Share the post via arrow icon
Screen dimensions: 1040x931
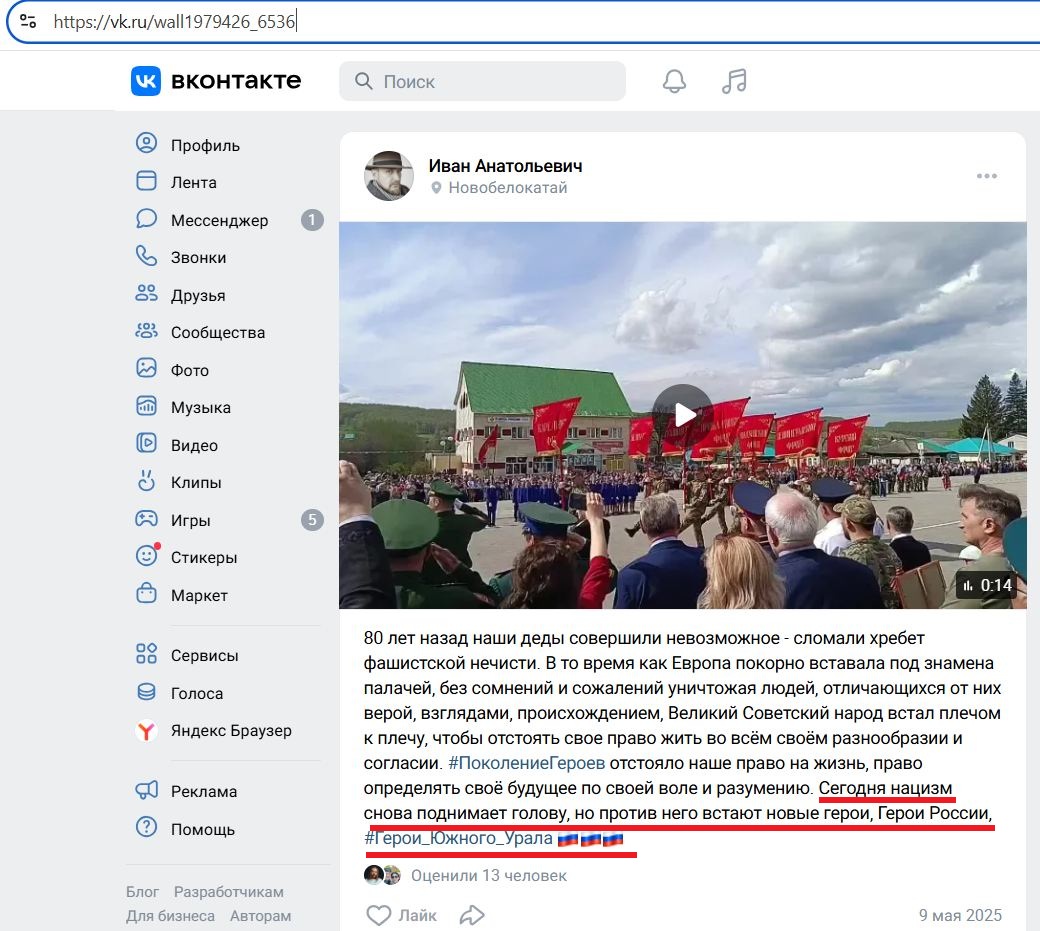472,915
